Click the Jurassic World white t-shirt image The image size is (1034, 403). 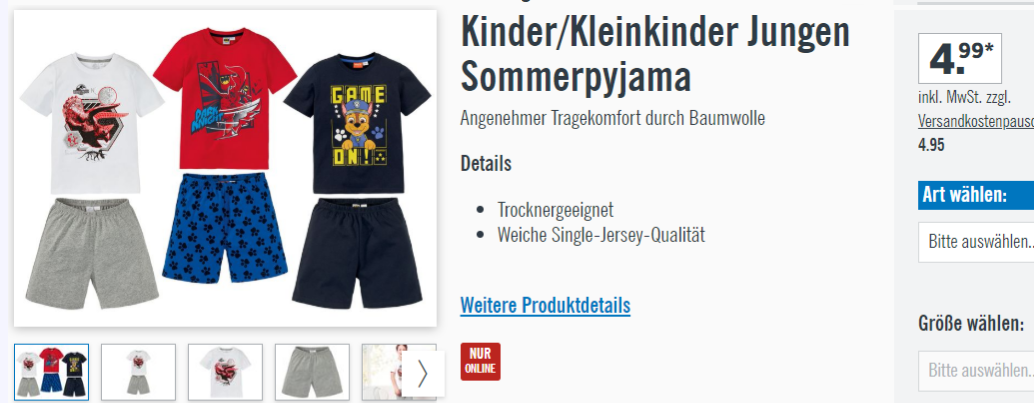(92, 123)
